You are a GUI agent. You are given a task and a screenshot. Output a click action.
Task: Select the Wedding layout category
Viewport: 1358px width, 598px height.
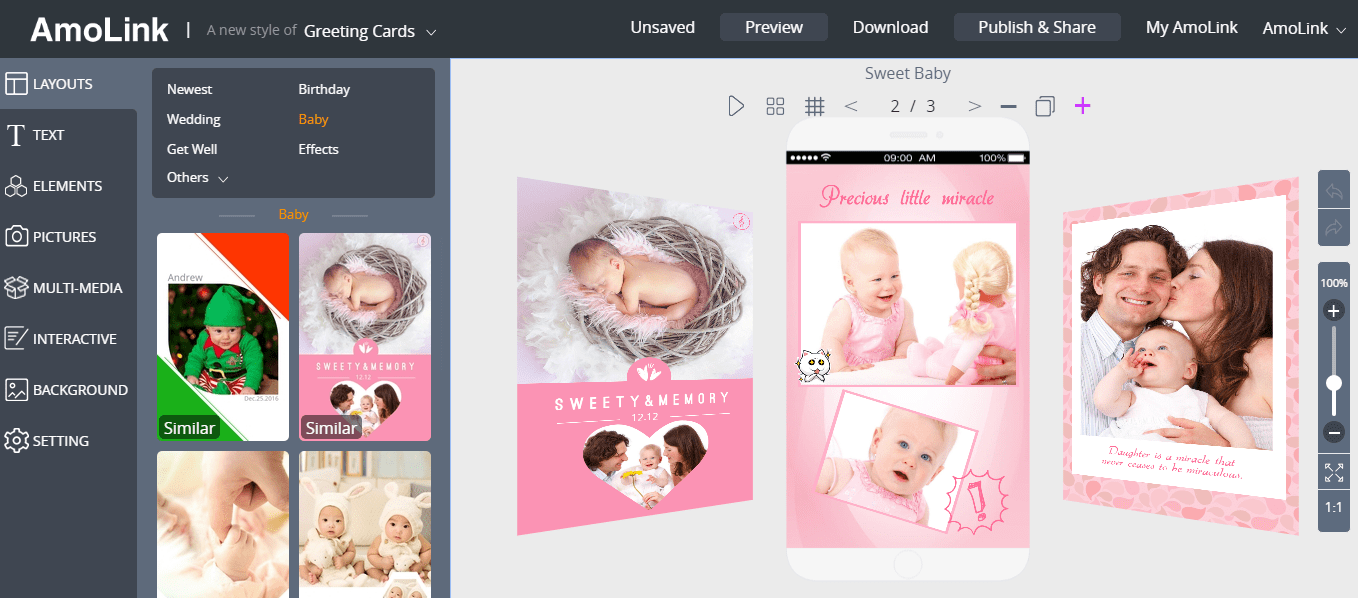193,119
